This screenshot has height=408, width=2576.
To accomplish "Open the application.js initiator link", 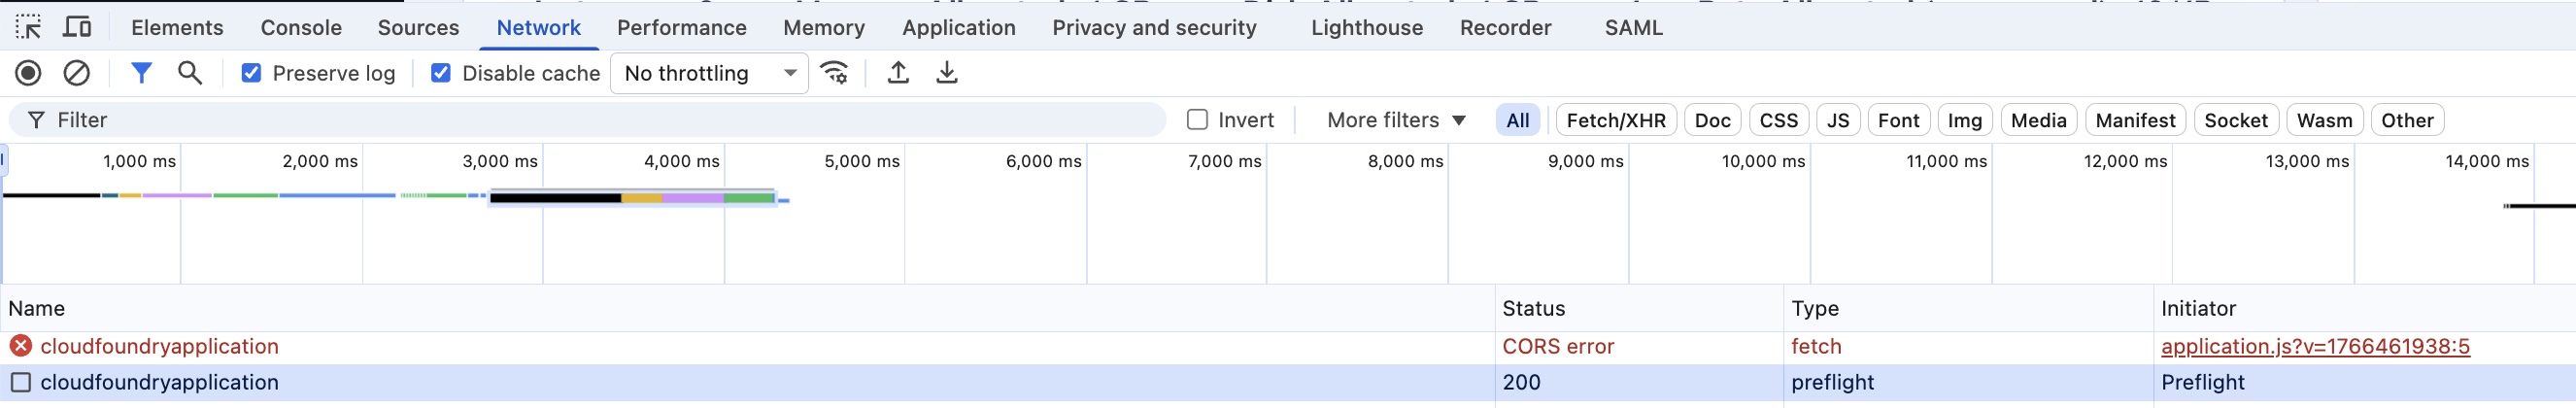I will pyautogui.click(x=2314, y=346).
